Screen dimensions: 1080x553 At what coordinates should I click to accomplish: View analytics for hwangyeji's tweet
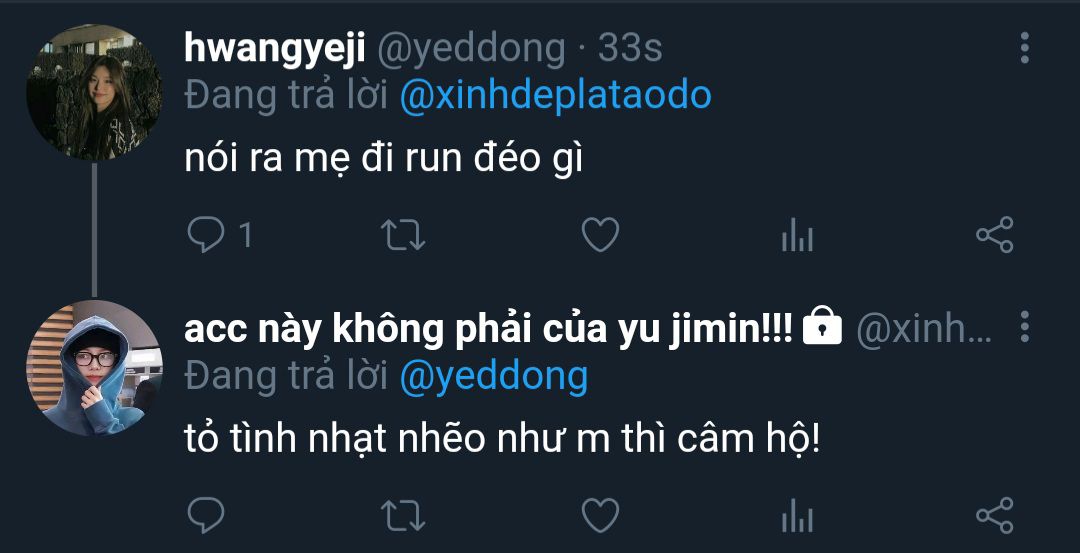797,235
